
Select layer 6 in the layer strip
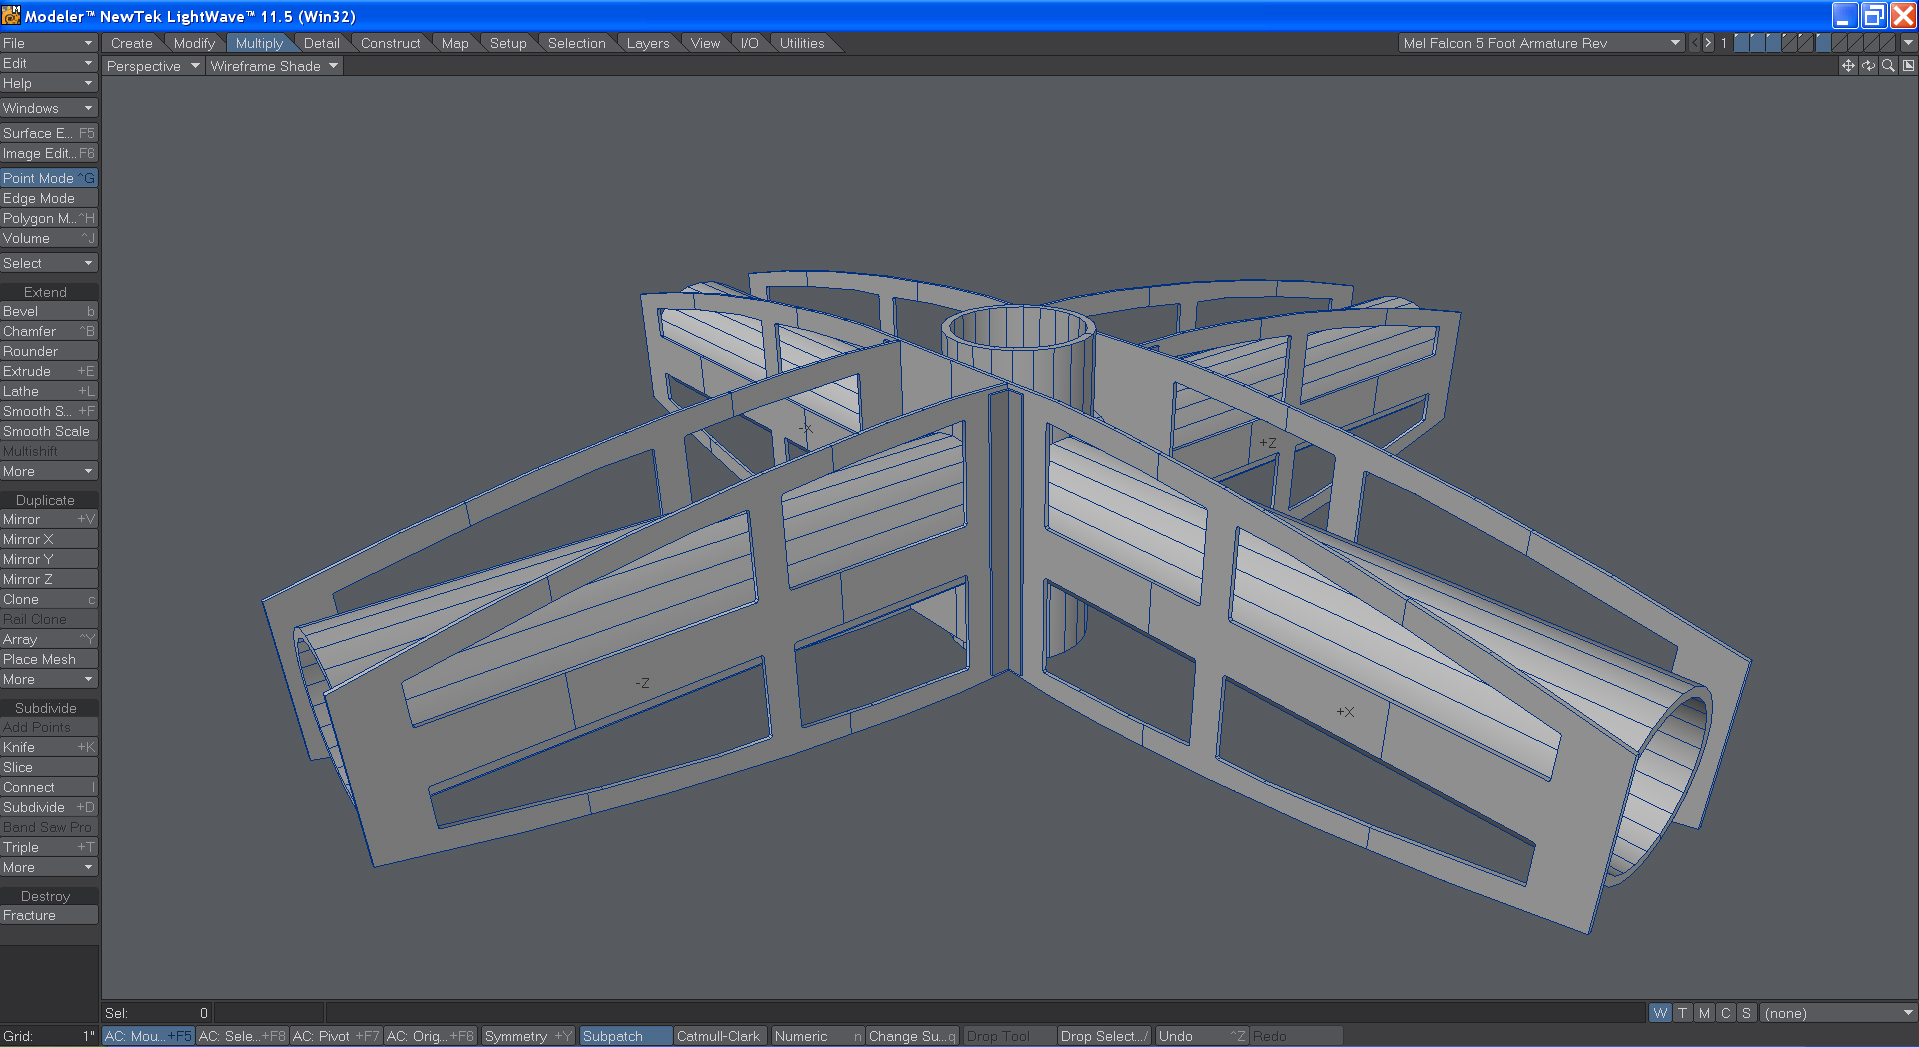pos(1821,43)
